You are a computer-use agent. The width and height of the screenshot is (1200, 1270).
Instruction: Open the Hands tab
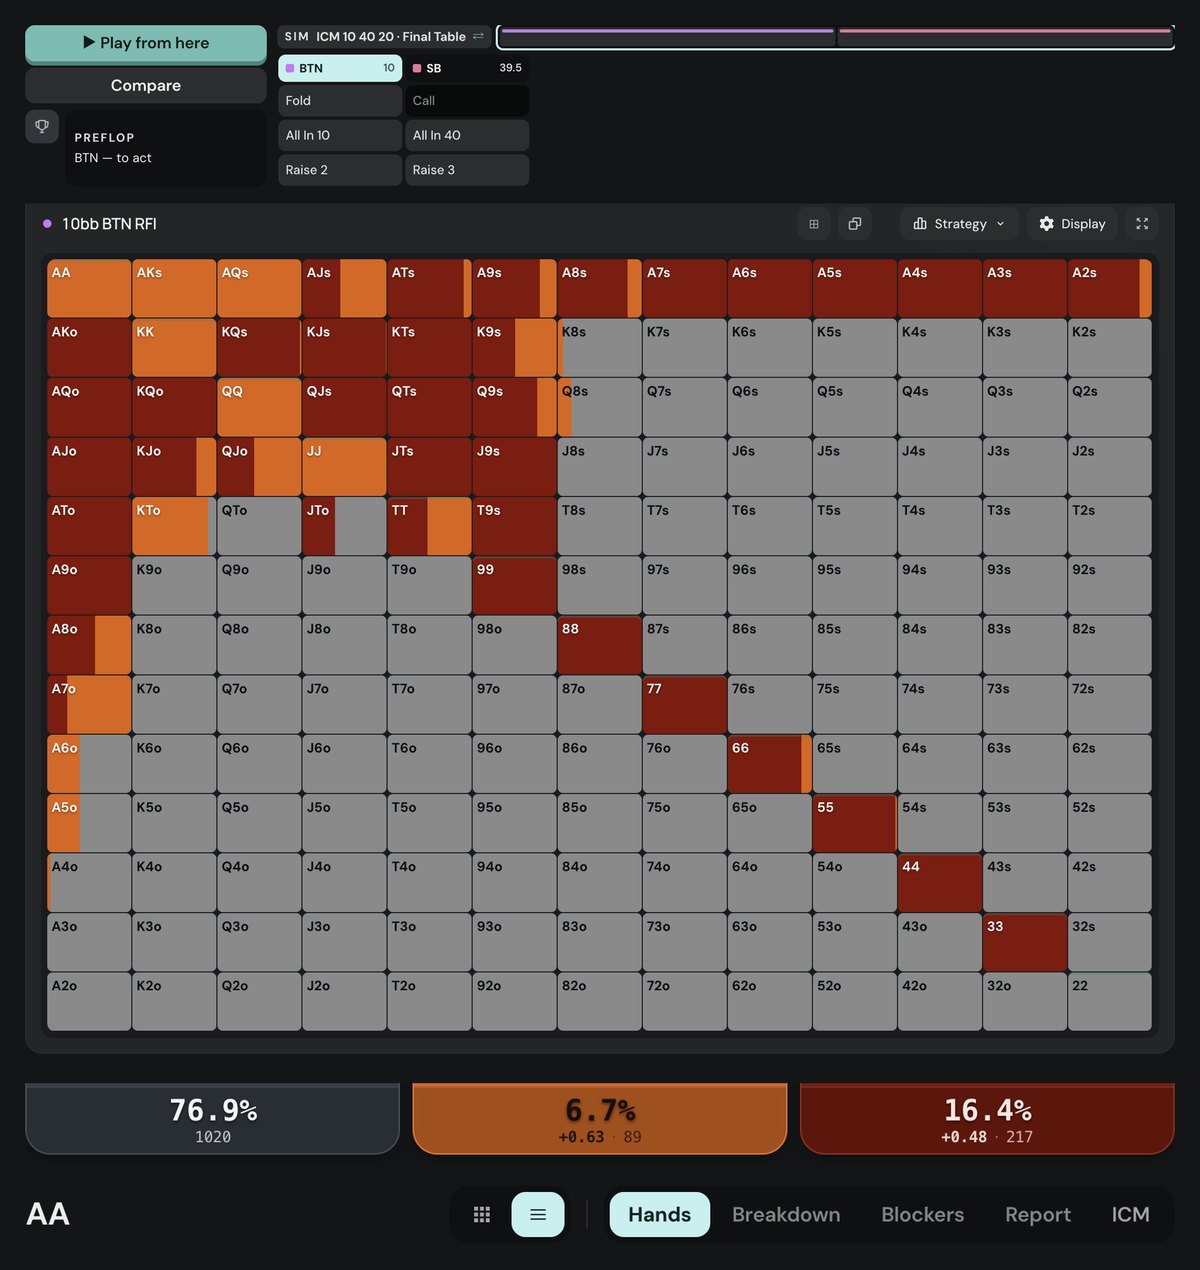(x=660, y=1214)
